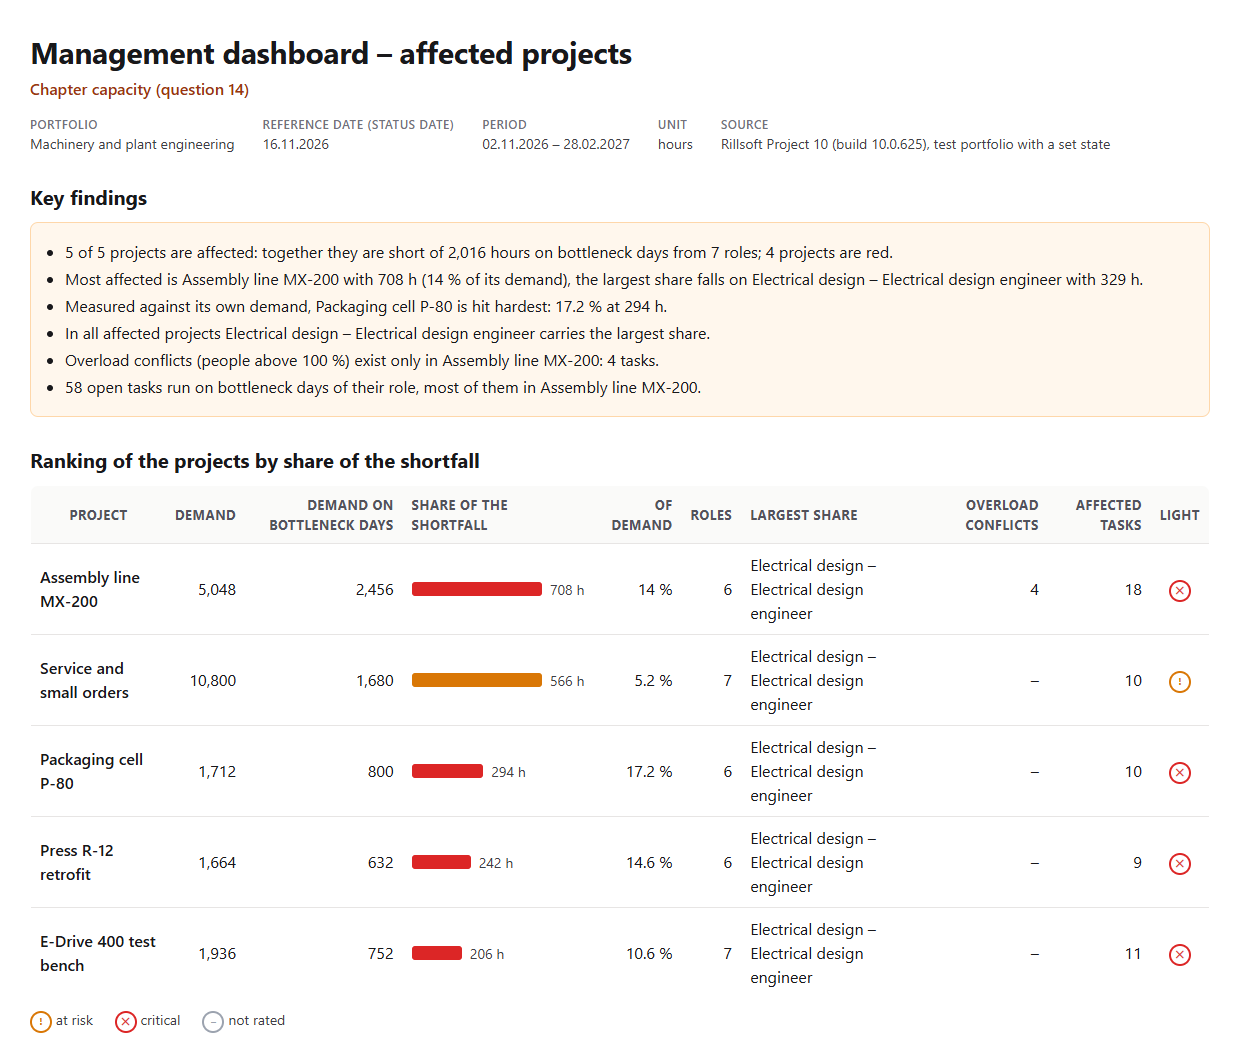
Task: Click the demand value 1,936
Action: pos(217,954)
